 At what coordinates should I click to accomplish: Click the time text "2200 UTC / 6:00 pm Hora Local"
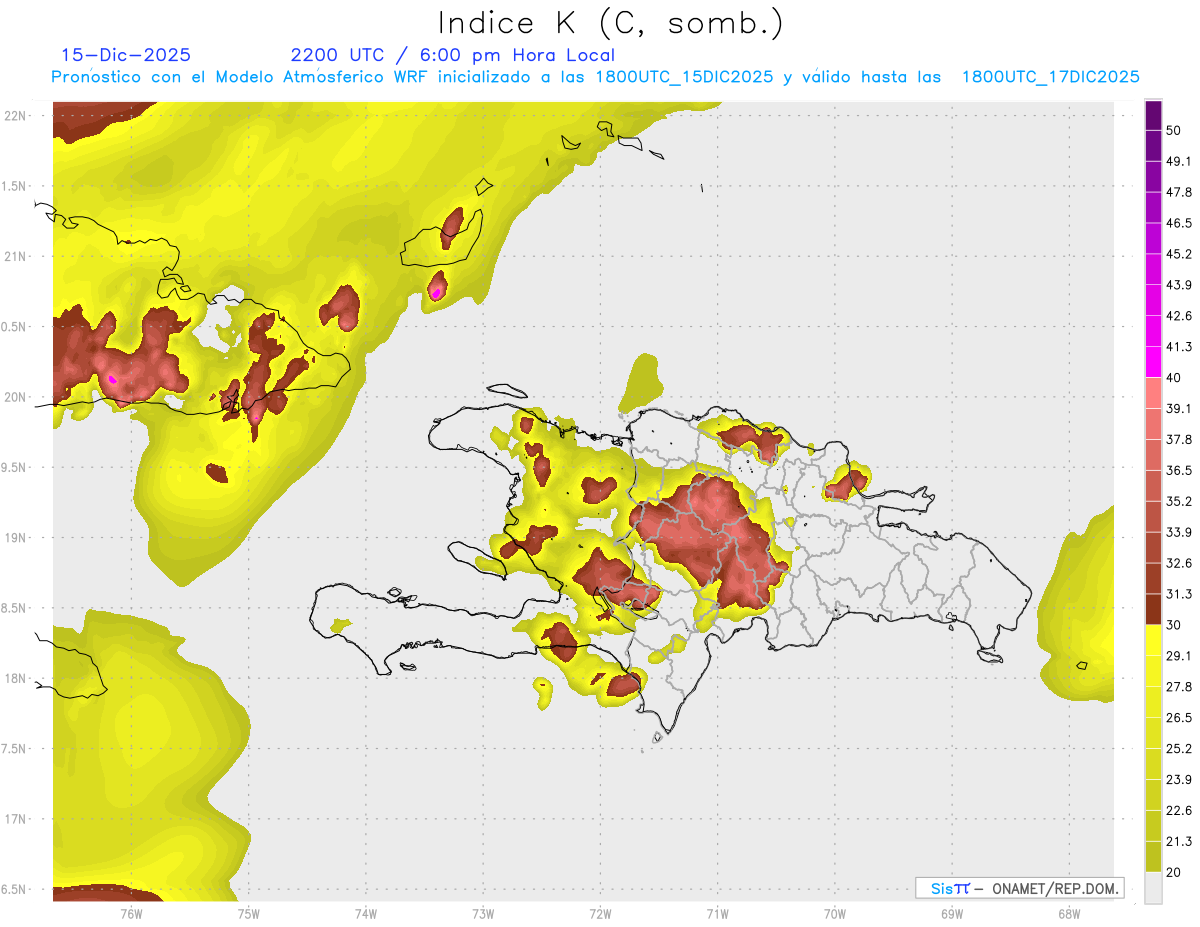[x=452, y=55]
